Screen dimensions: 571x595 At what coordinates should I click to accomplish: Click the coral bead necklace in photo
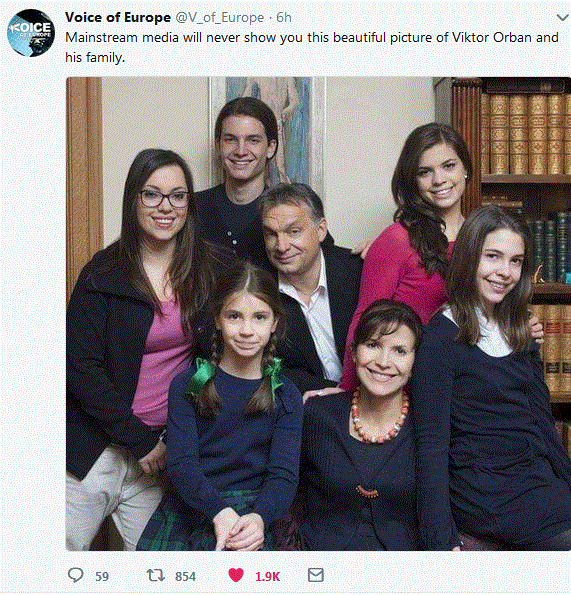[379, 419]
